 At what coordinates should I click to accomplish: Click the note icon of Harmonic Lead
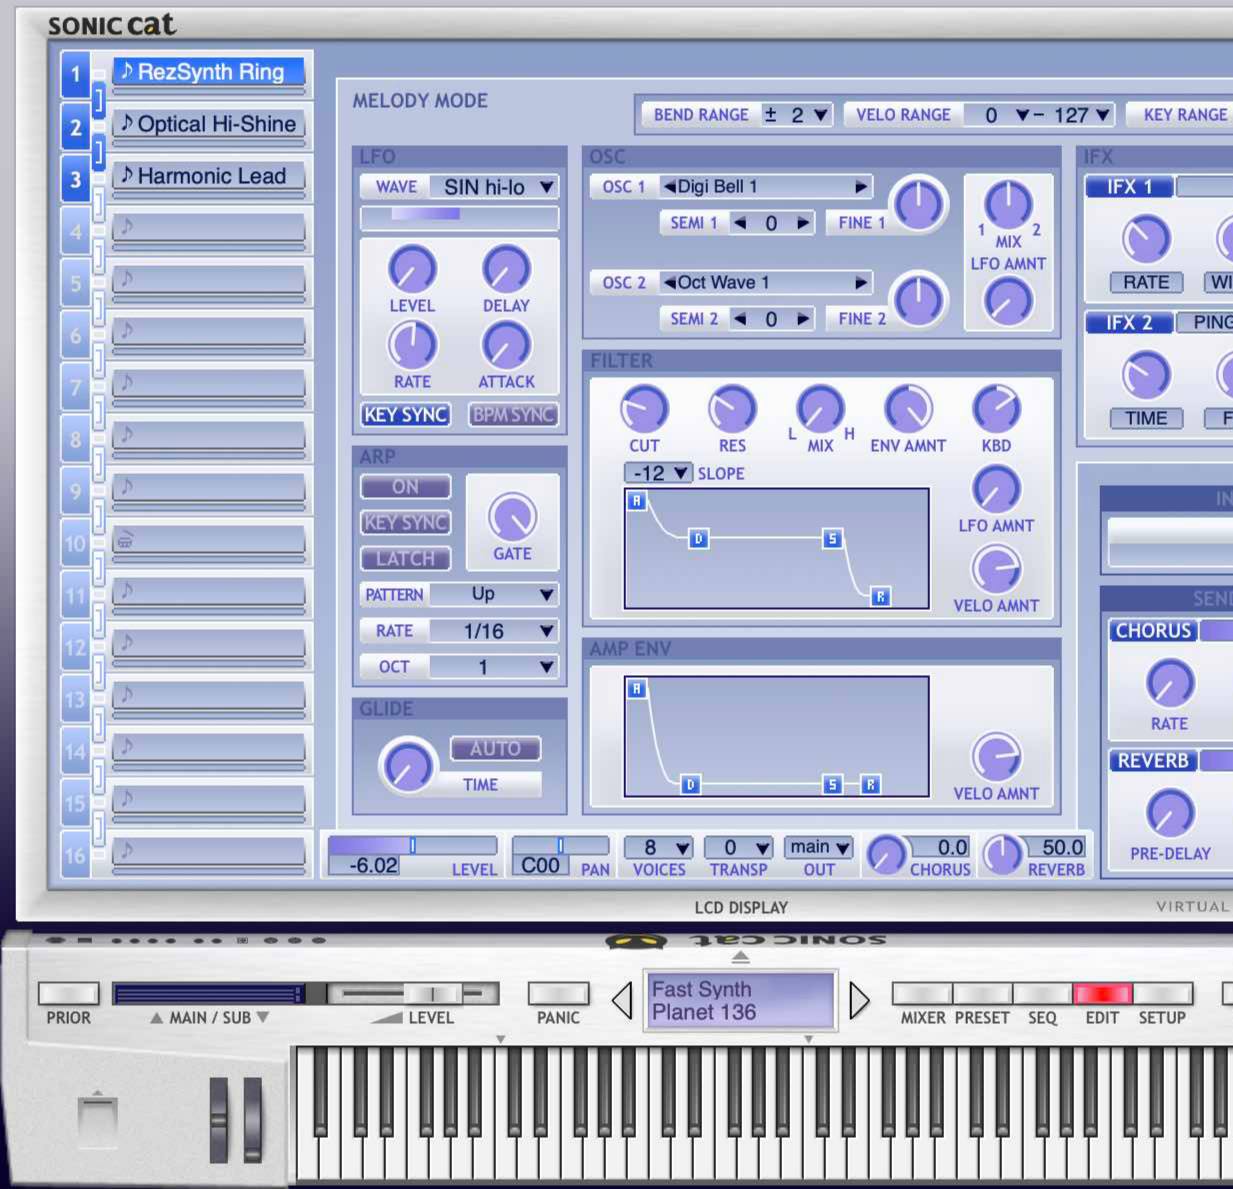point(127,174)
